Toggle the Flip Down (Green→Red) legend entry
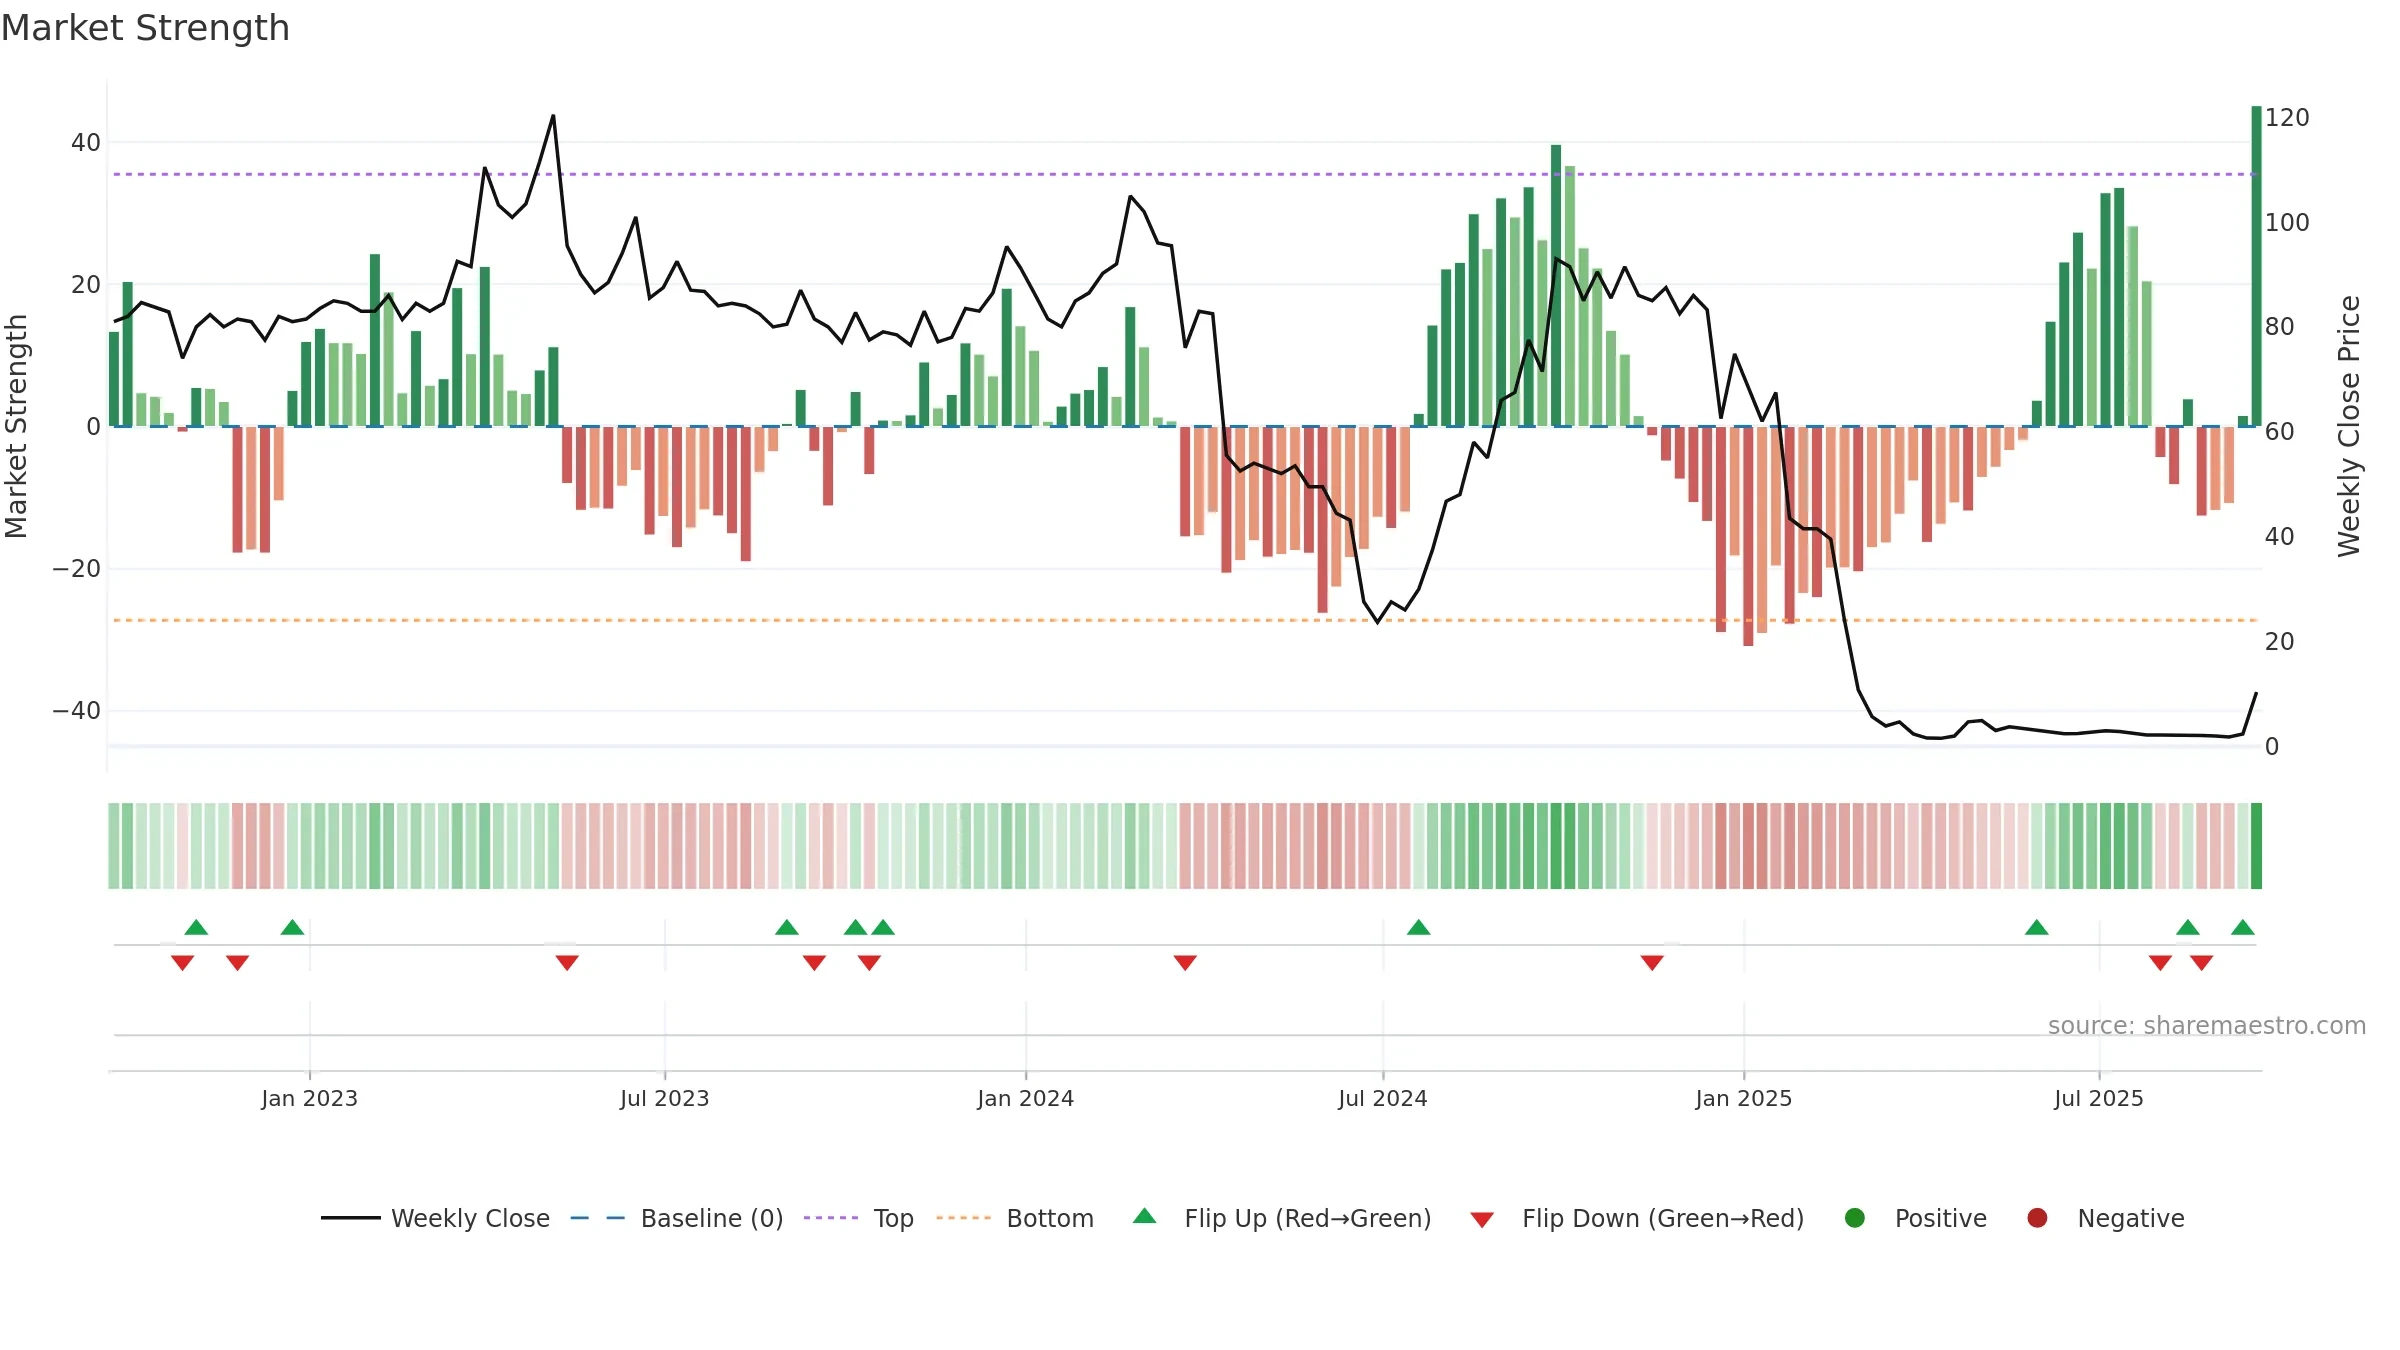2400x1350 pixels. coord(1637,1218)
